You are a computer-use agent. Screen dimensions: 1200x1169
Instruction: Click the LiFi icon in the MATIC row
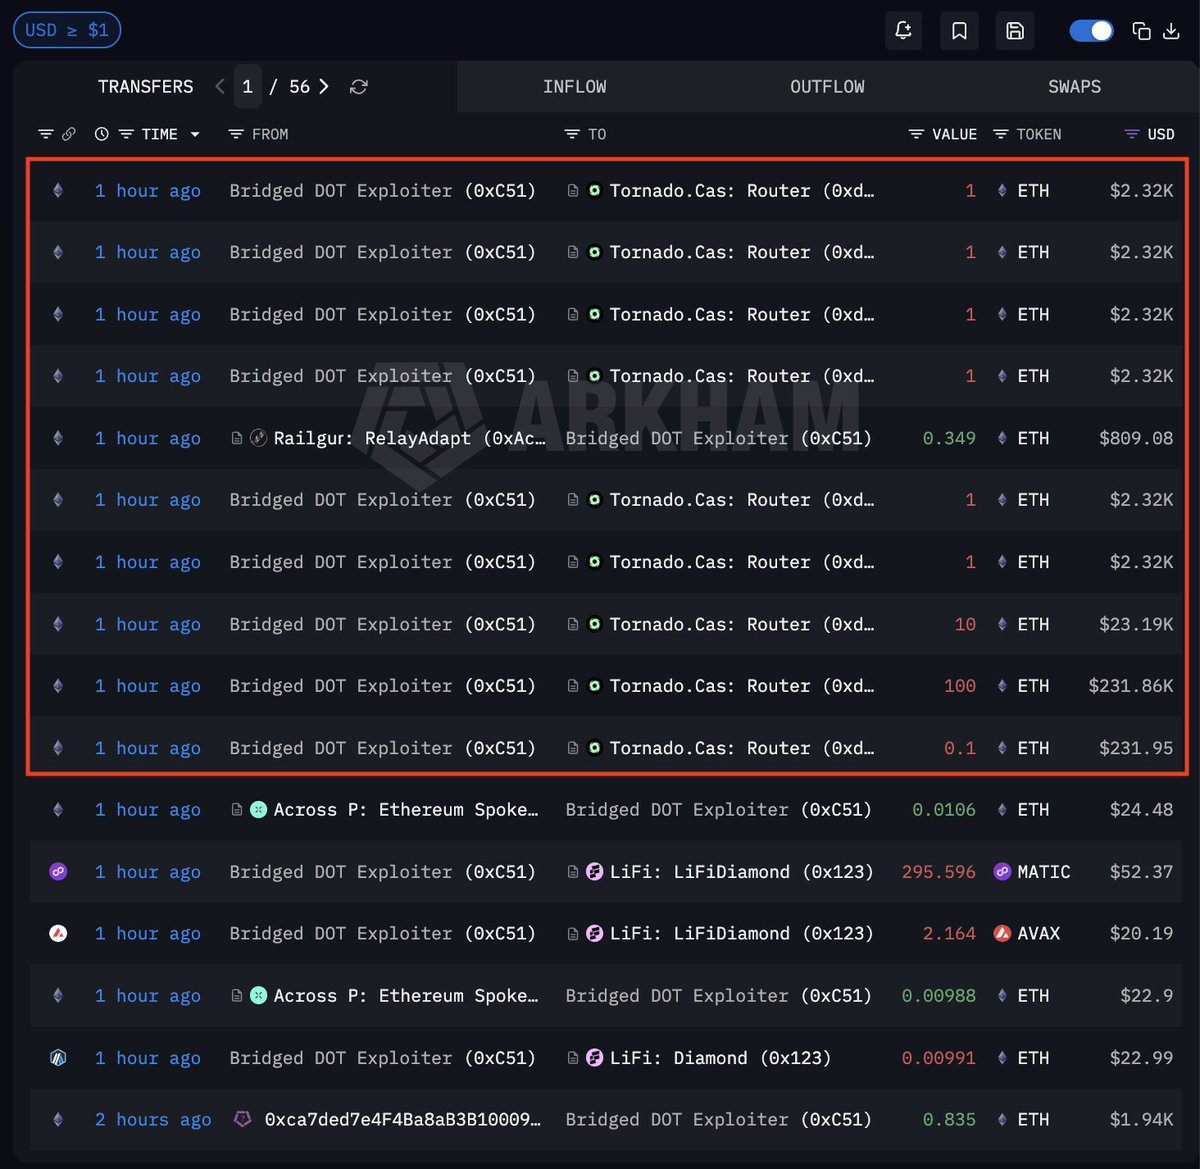click(594, 872)
